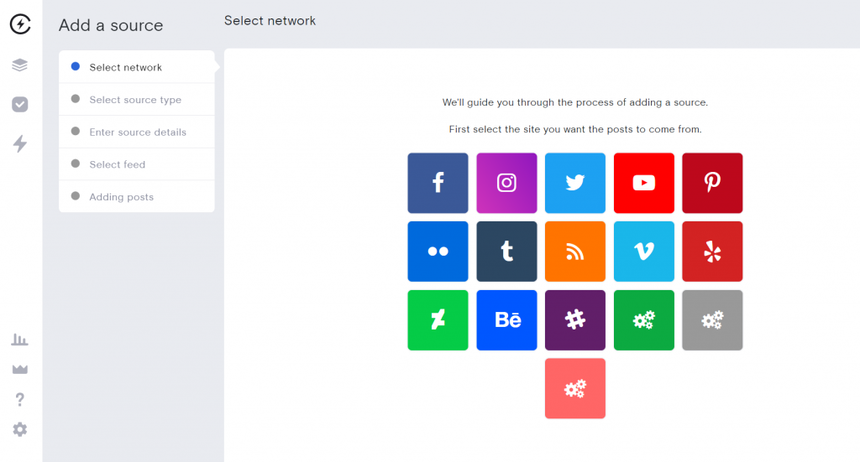Open the help question mark icon

coord(20,400)
